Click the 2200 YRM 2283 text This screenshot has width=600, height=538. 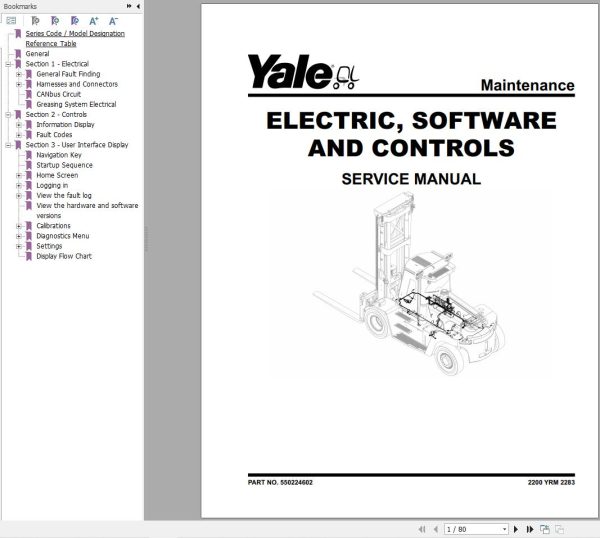[551, 483]
